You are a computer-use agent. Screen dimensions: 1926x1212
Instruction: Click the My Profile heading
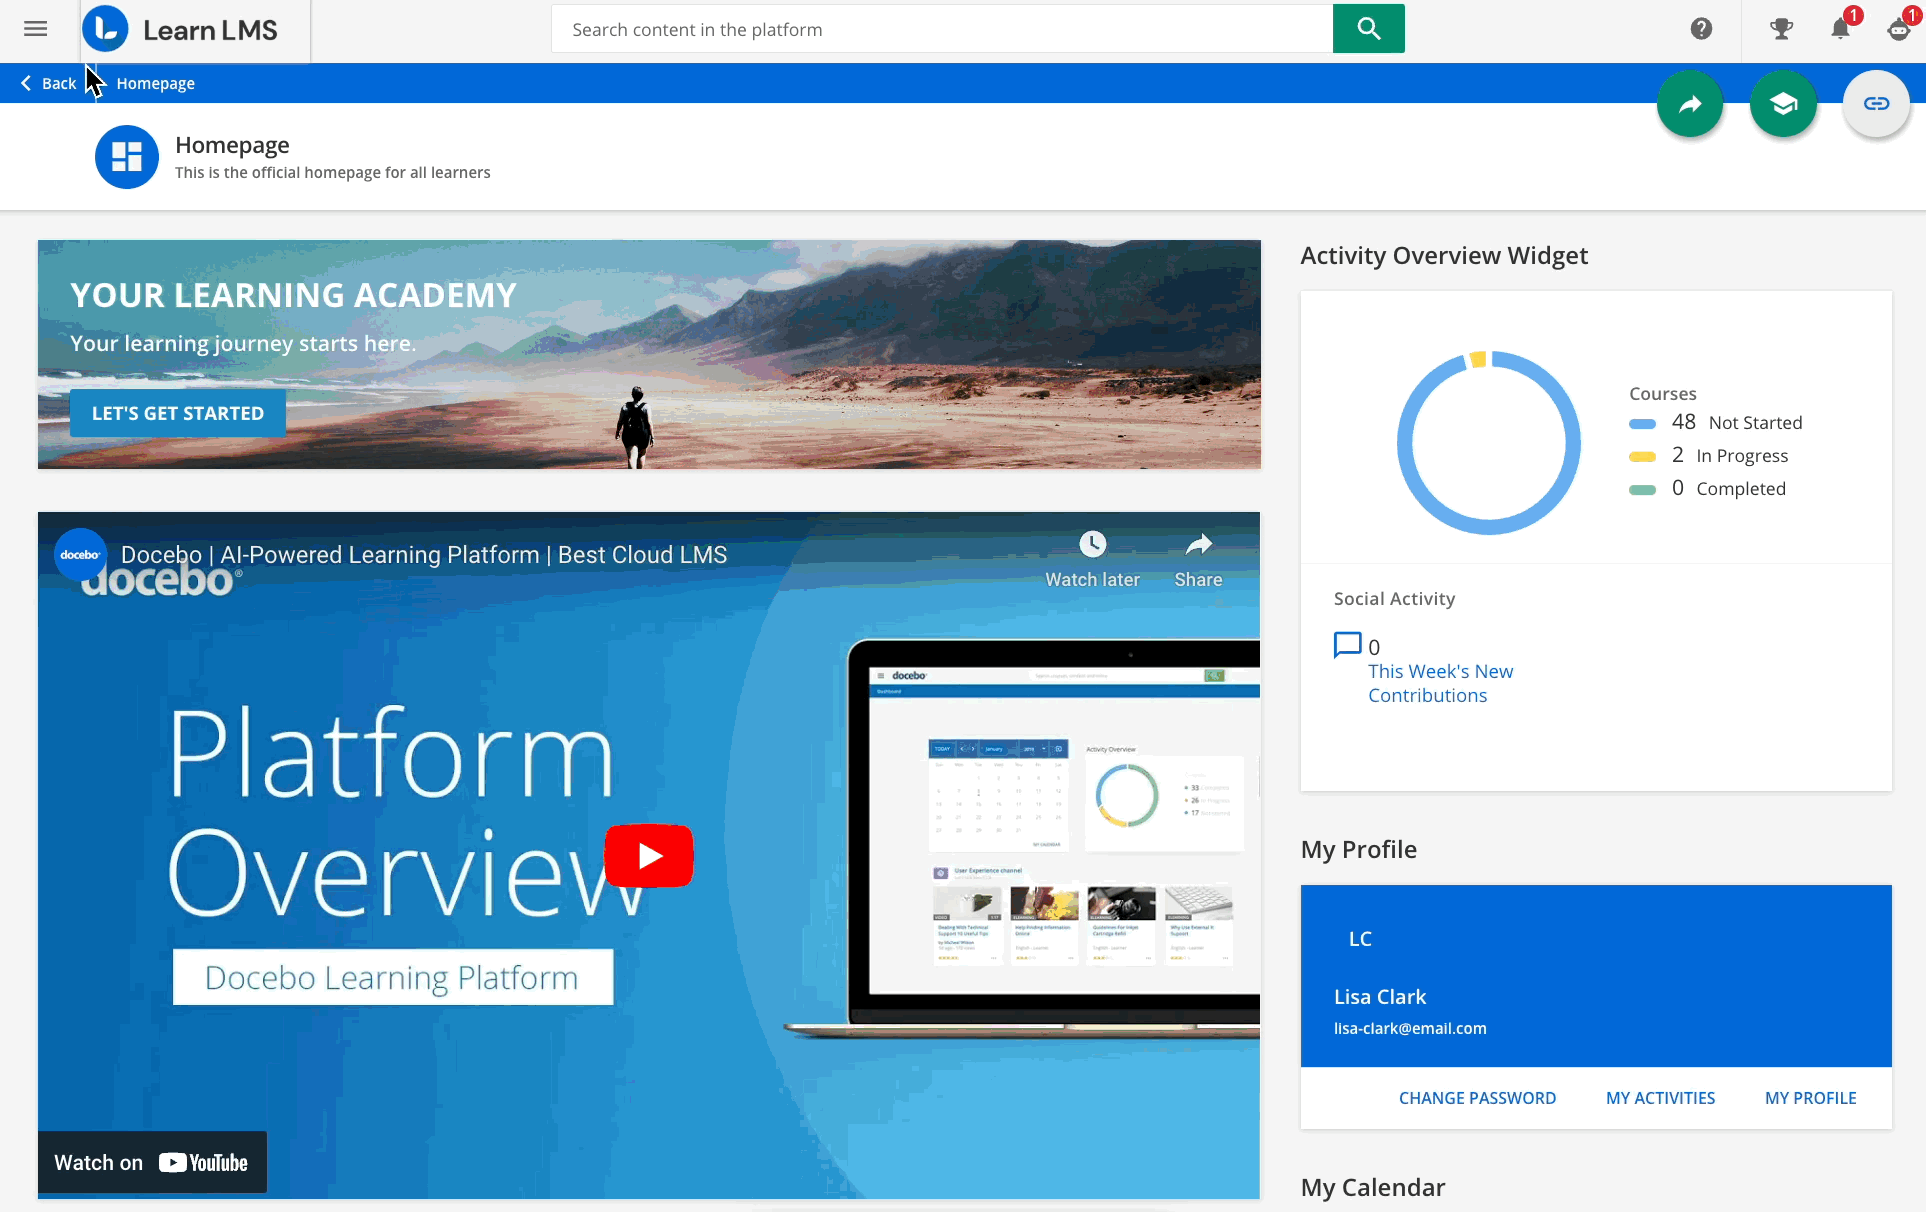pyautogui.click(x=1359, y=849)
